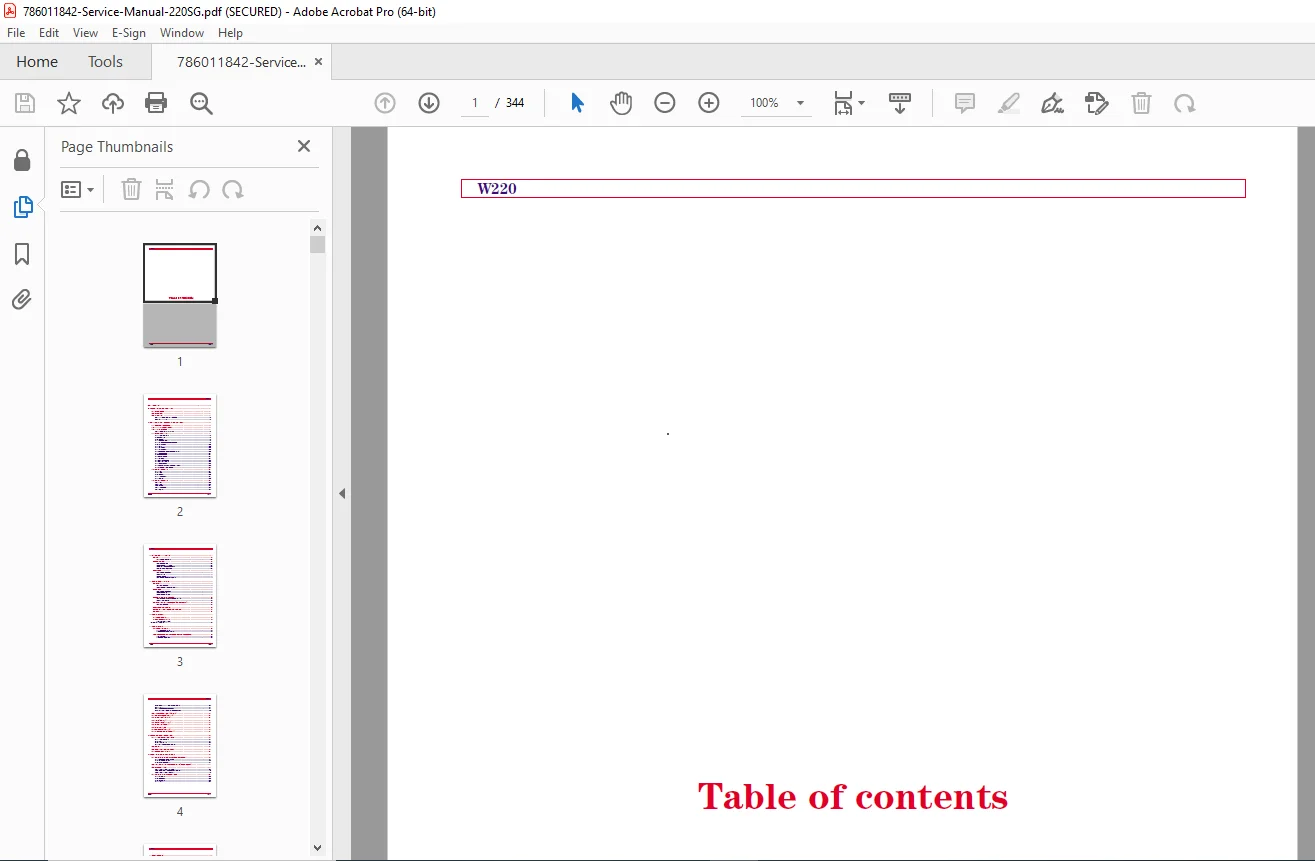Select page 3 thumbnail
The height and width of the screenshot is (861, 1315).
coord(180,595)
